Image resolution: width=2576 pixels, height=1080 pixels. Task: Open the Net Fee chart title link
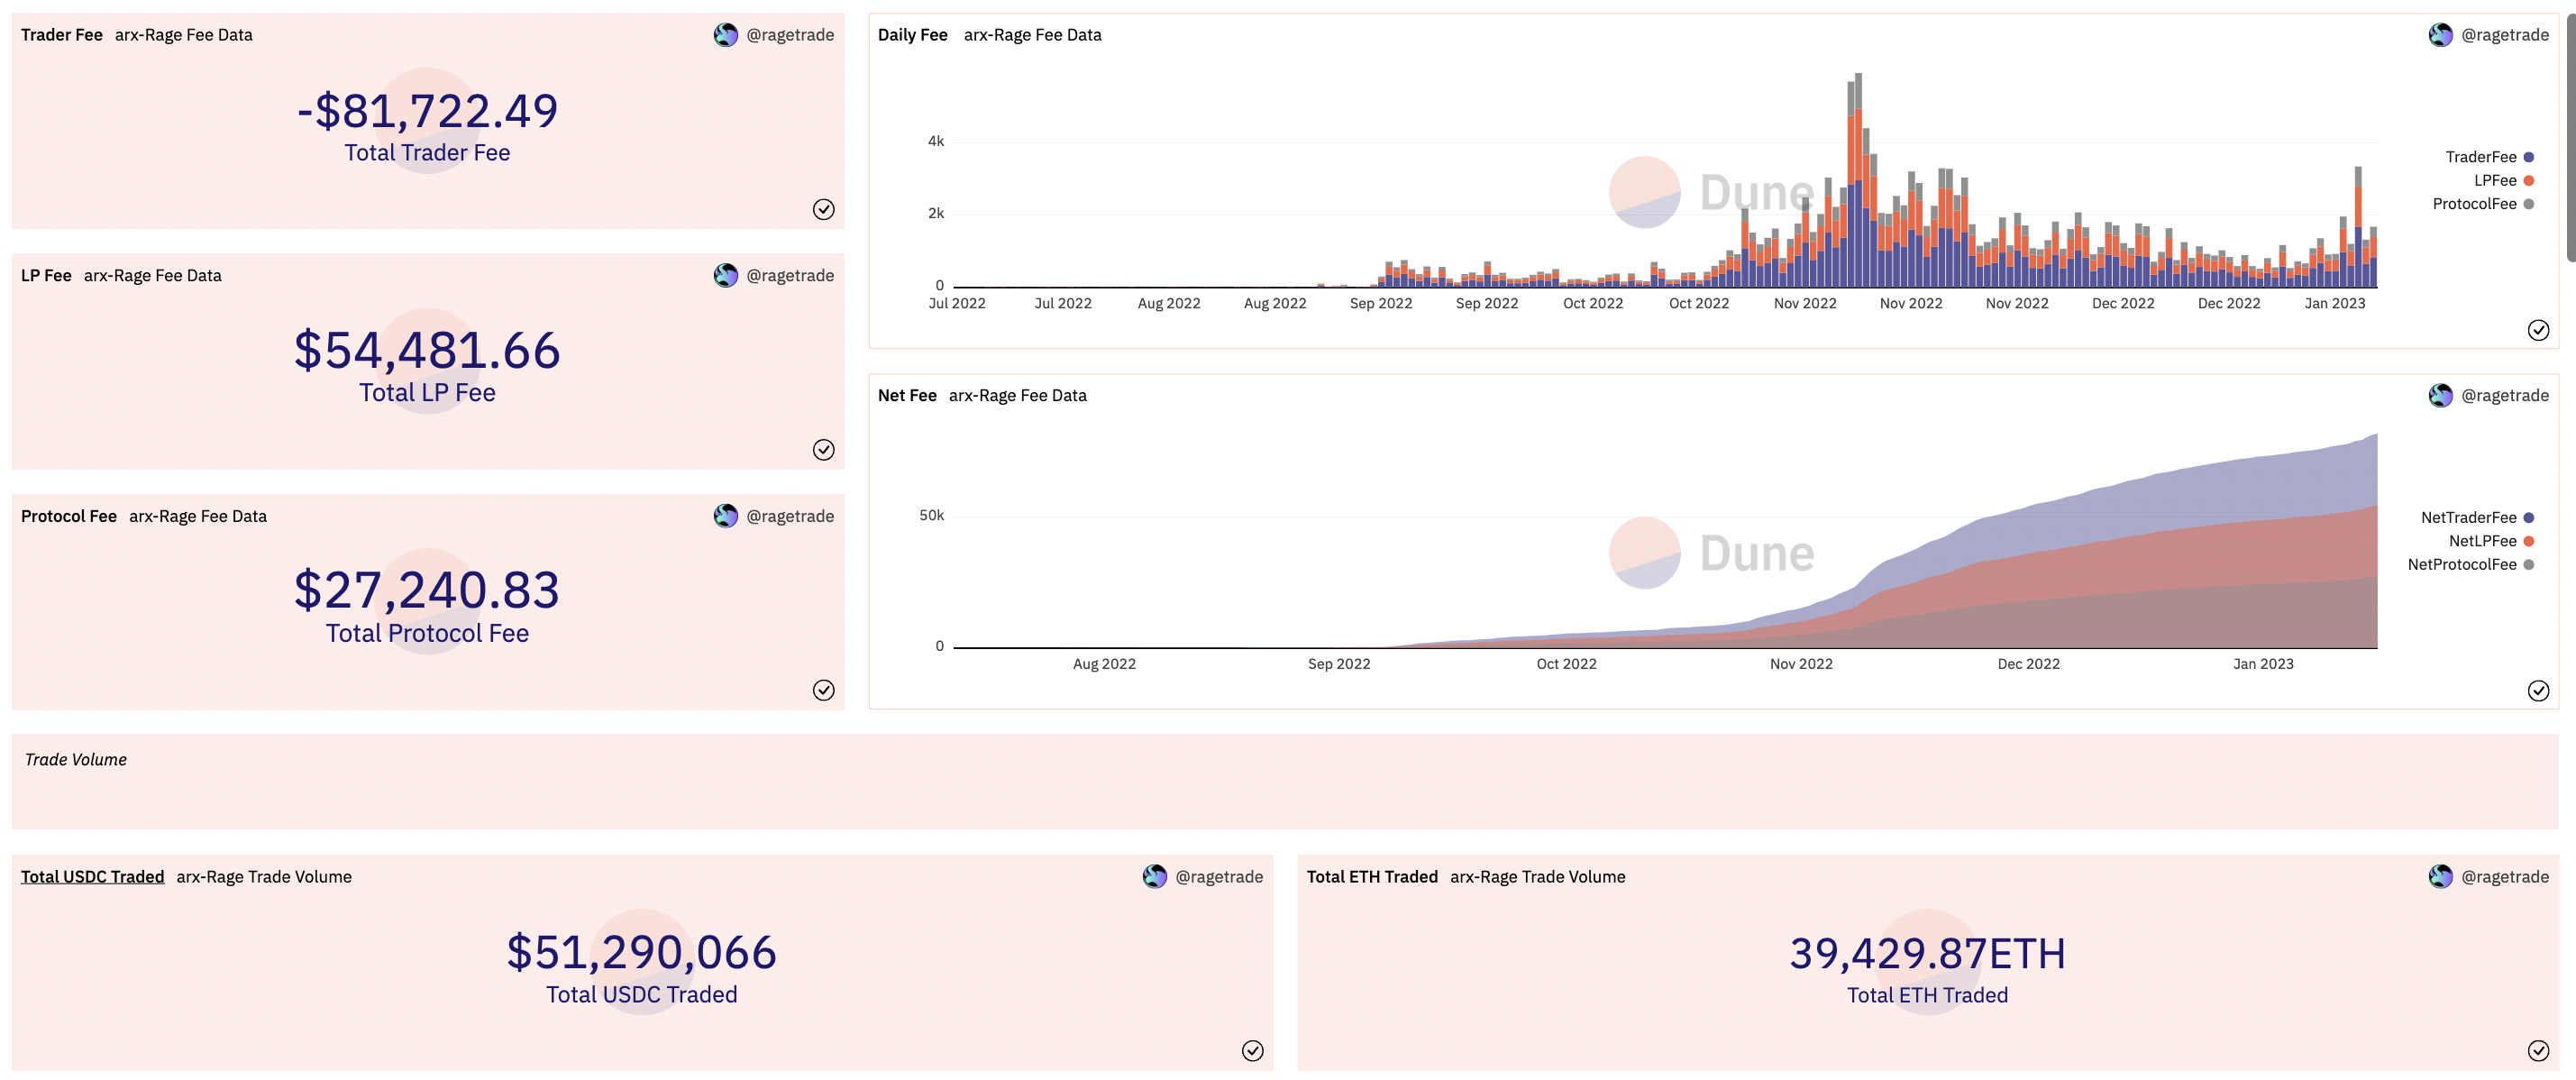tap(907, 396)
